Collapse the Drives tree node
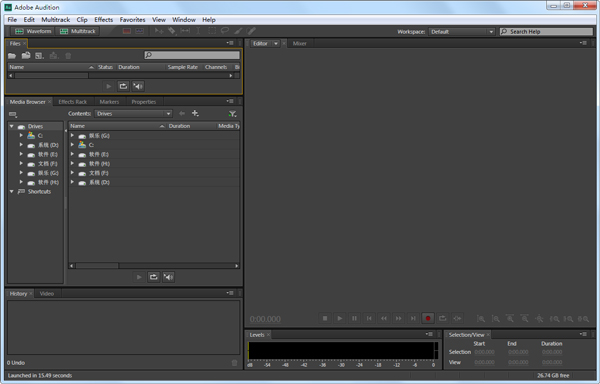600x384 pixels. point(11,126)
